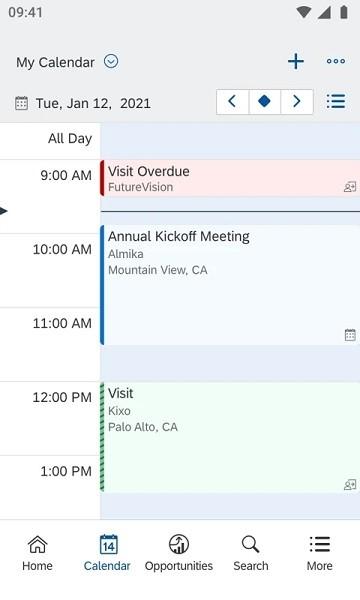
Task: Go to next day arrow
Action: click(297, 101)
